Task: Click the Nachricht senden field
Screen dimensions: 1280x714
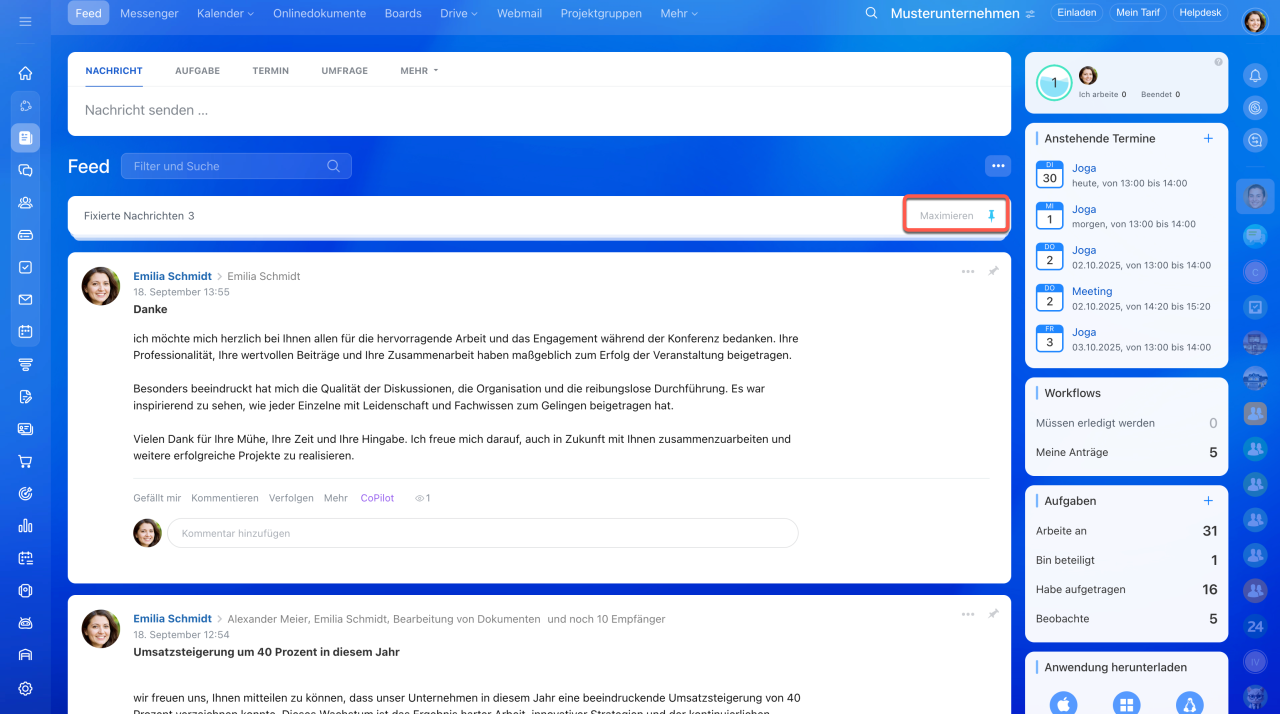Action: point(539,110)
